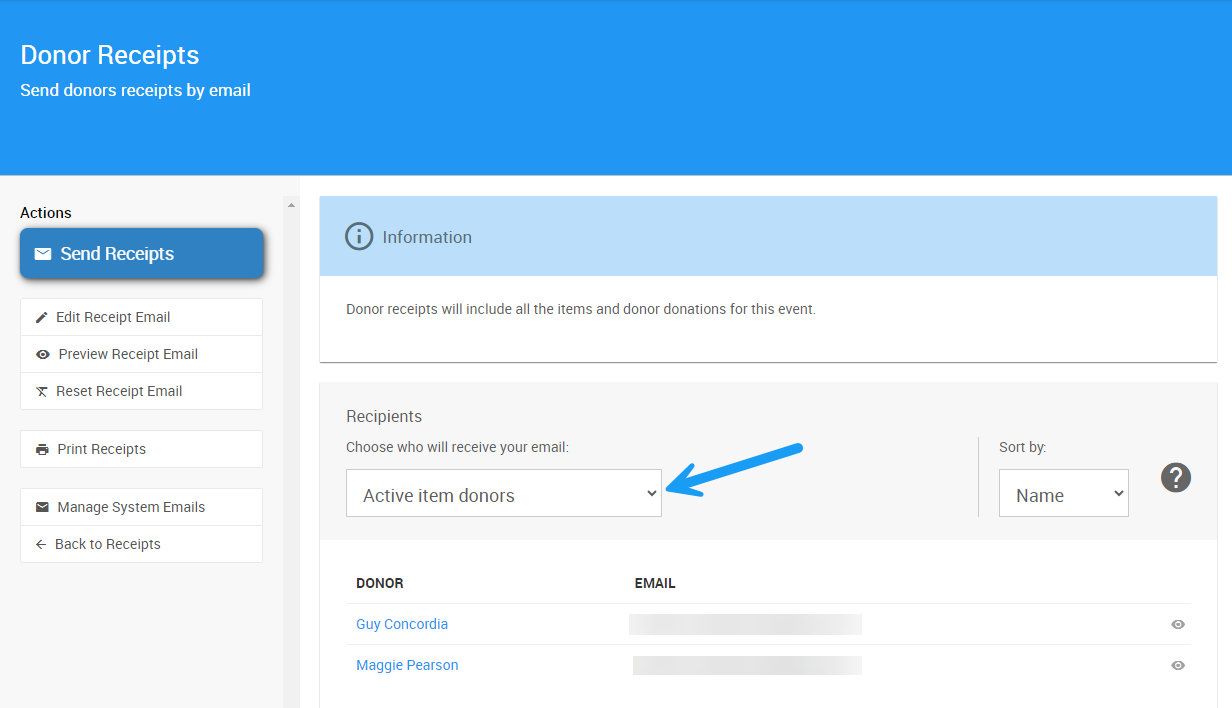Click the sidebar scrollbar up arrow
The height and width of the screenshot is (708, 1232).
[x=291, y=205]
